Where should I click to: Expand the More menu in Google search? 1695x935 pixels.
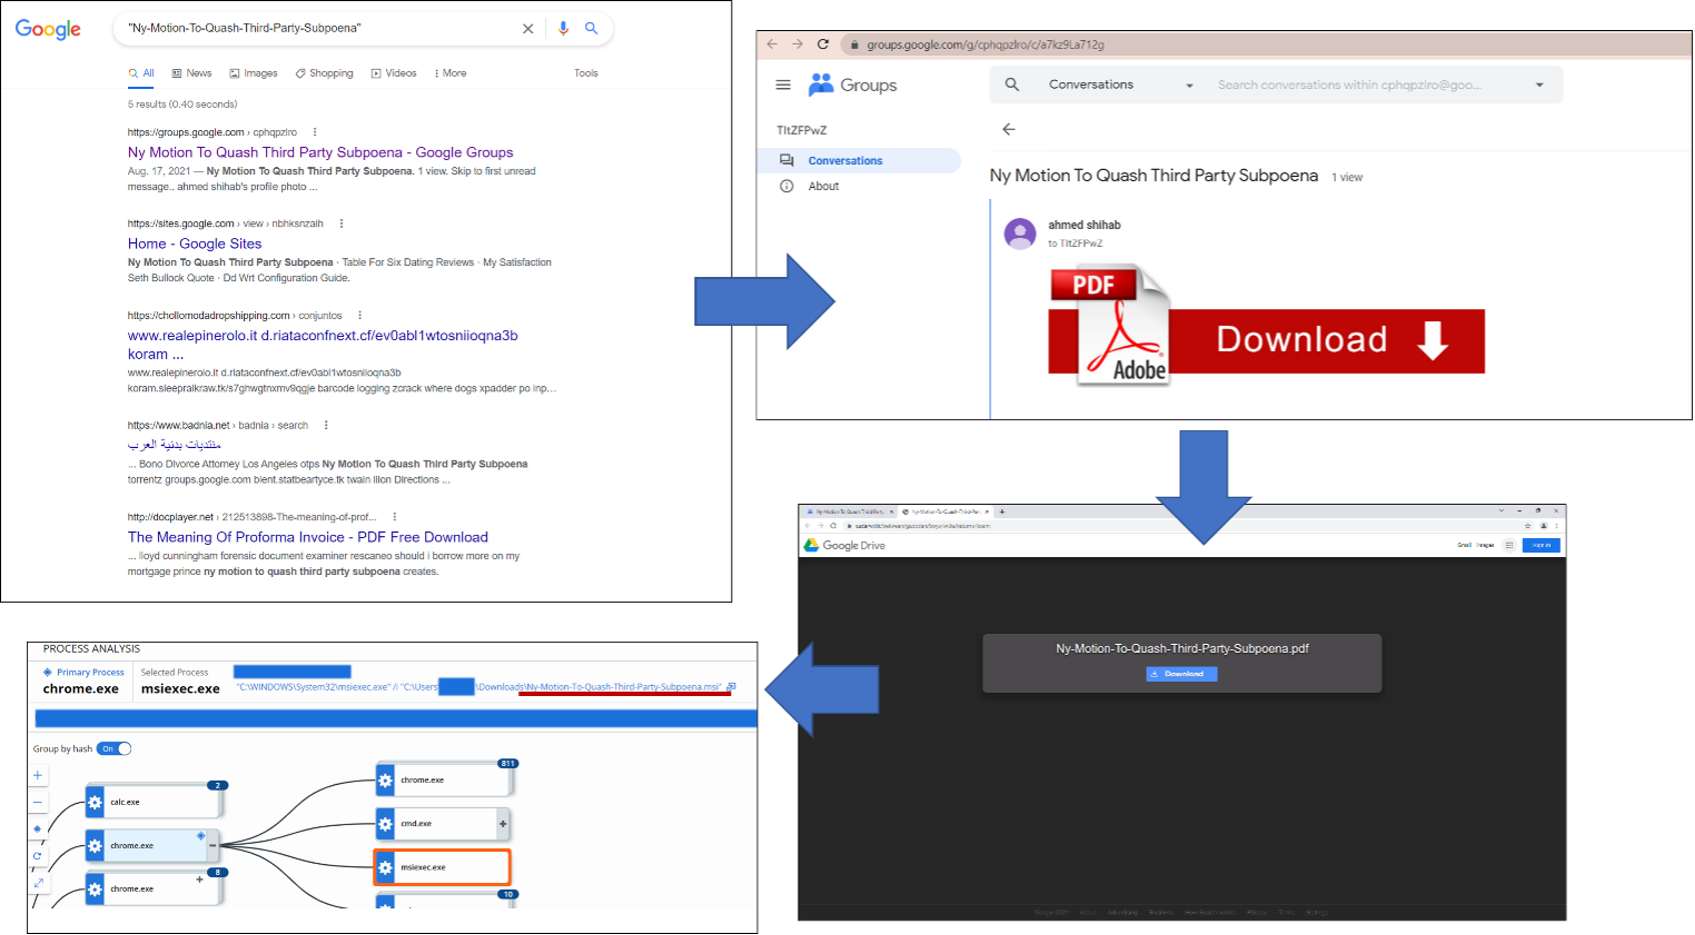click(x=450, y=73)
